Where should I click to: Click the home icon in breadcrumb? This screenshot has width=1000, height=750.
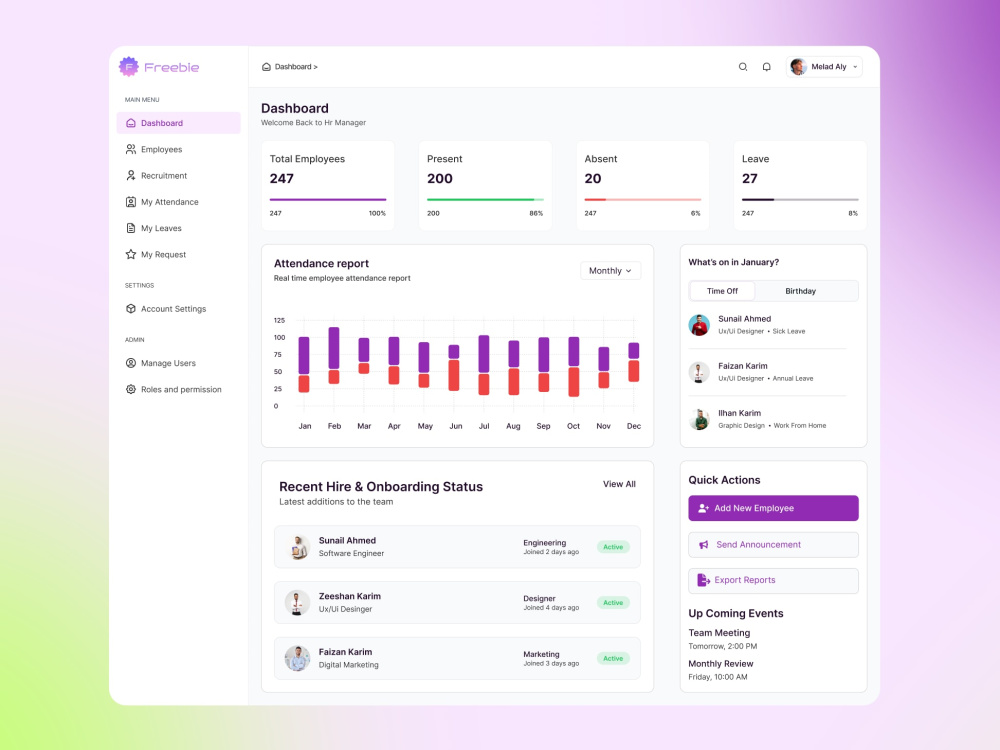pyautogui.click(x=266, y=67)
